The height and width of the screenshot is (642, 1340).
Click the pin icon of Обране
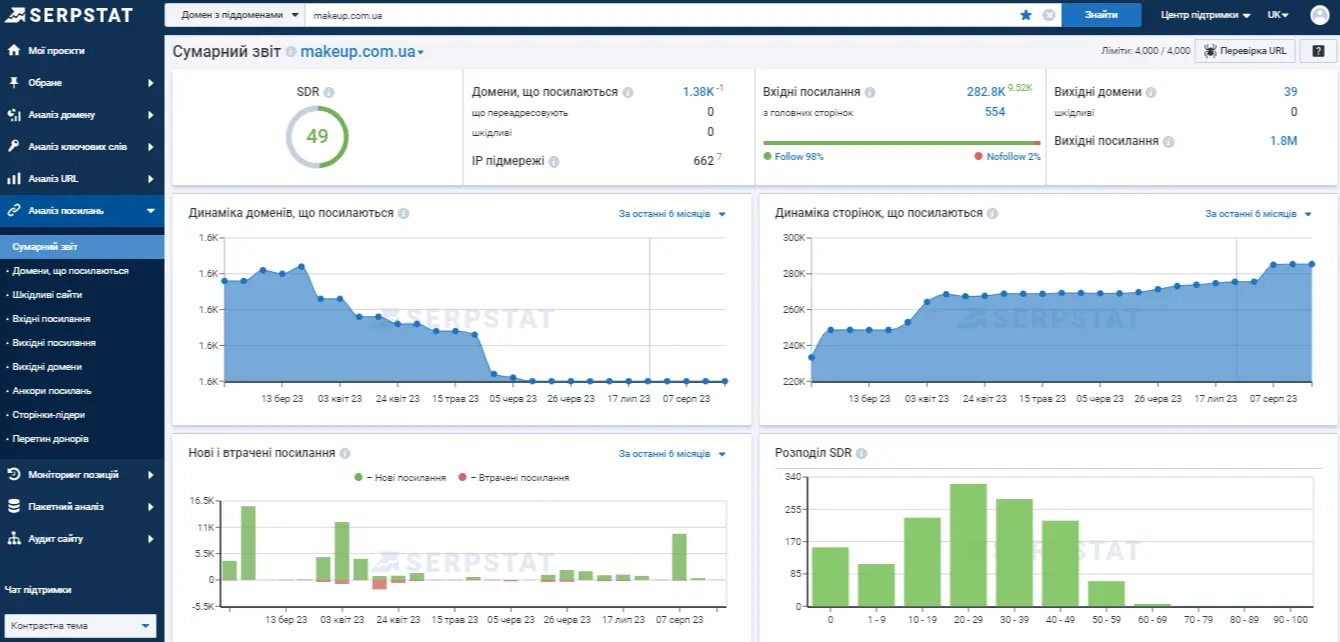13,82
